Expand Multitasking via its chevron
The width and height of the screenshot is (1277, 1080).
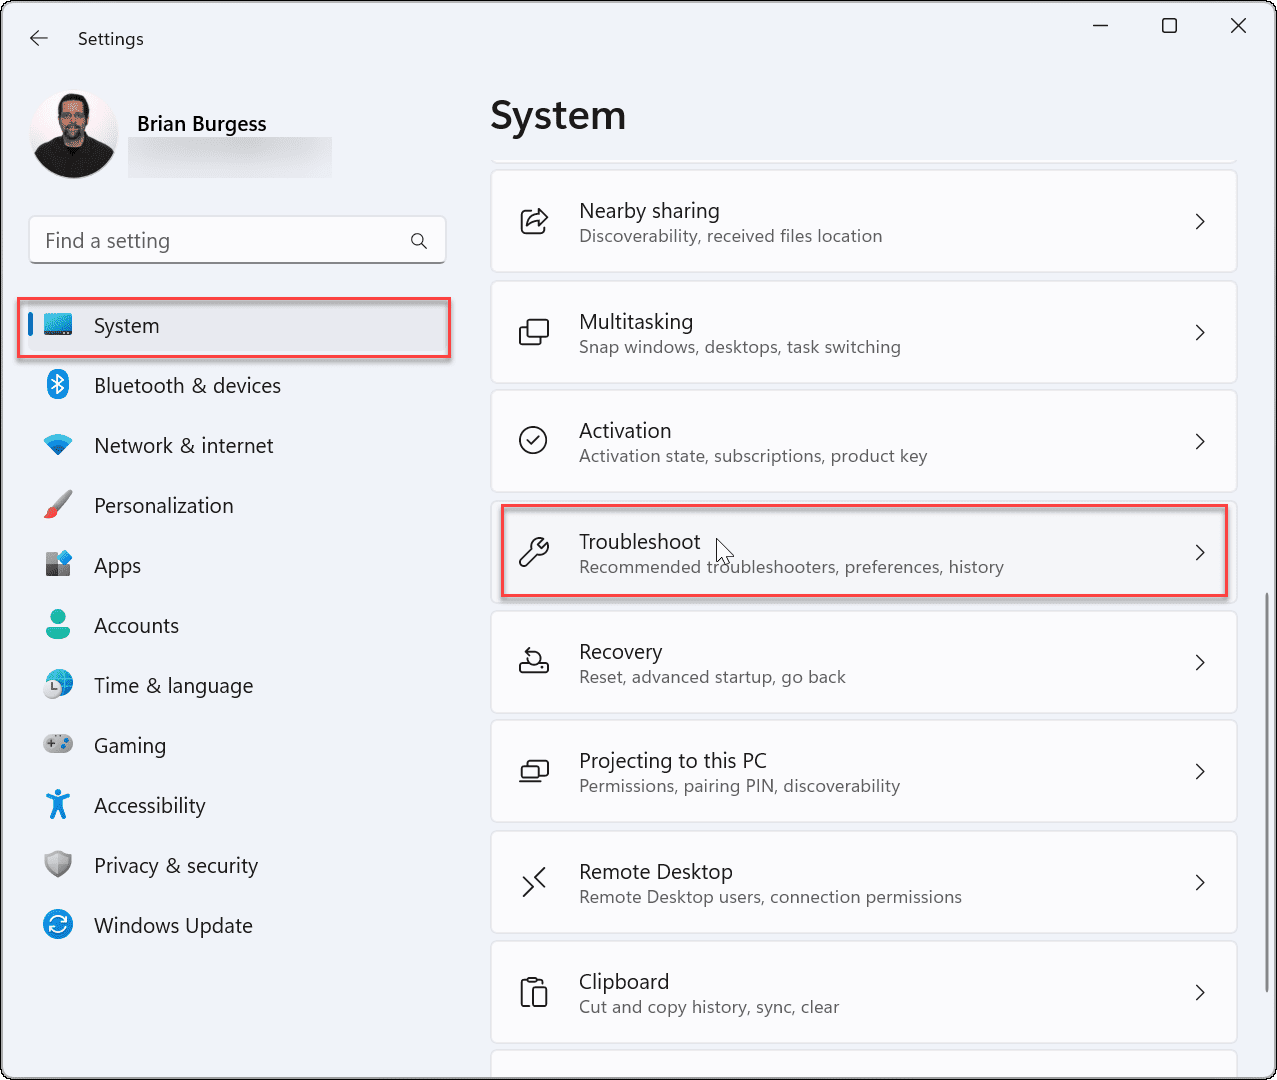click(1200, 332)
